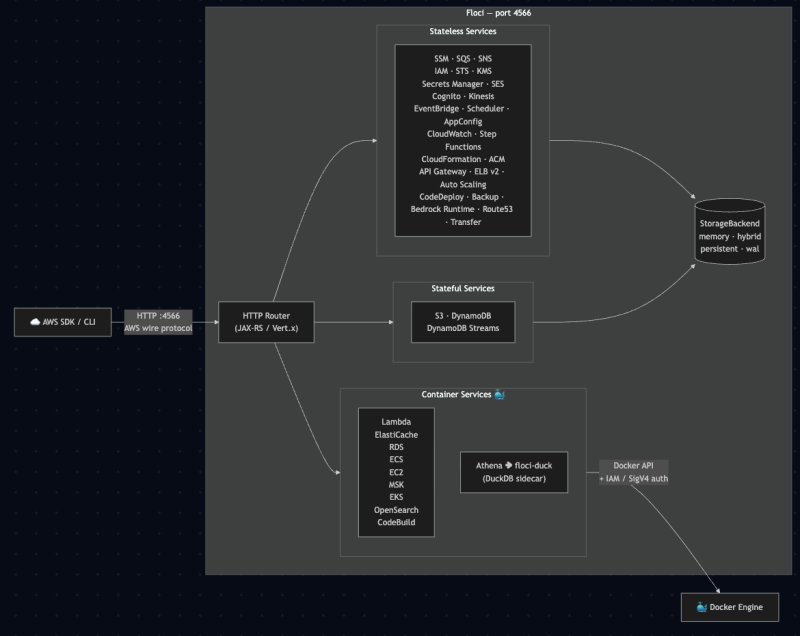Click the 'Cognito · Kinesis' line

[463, 96]
